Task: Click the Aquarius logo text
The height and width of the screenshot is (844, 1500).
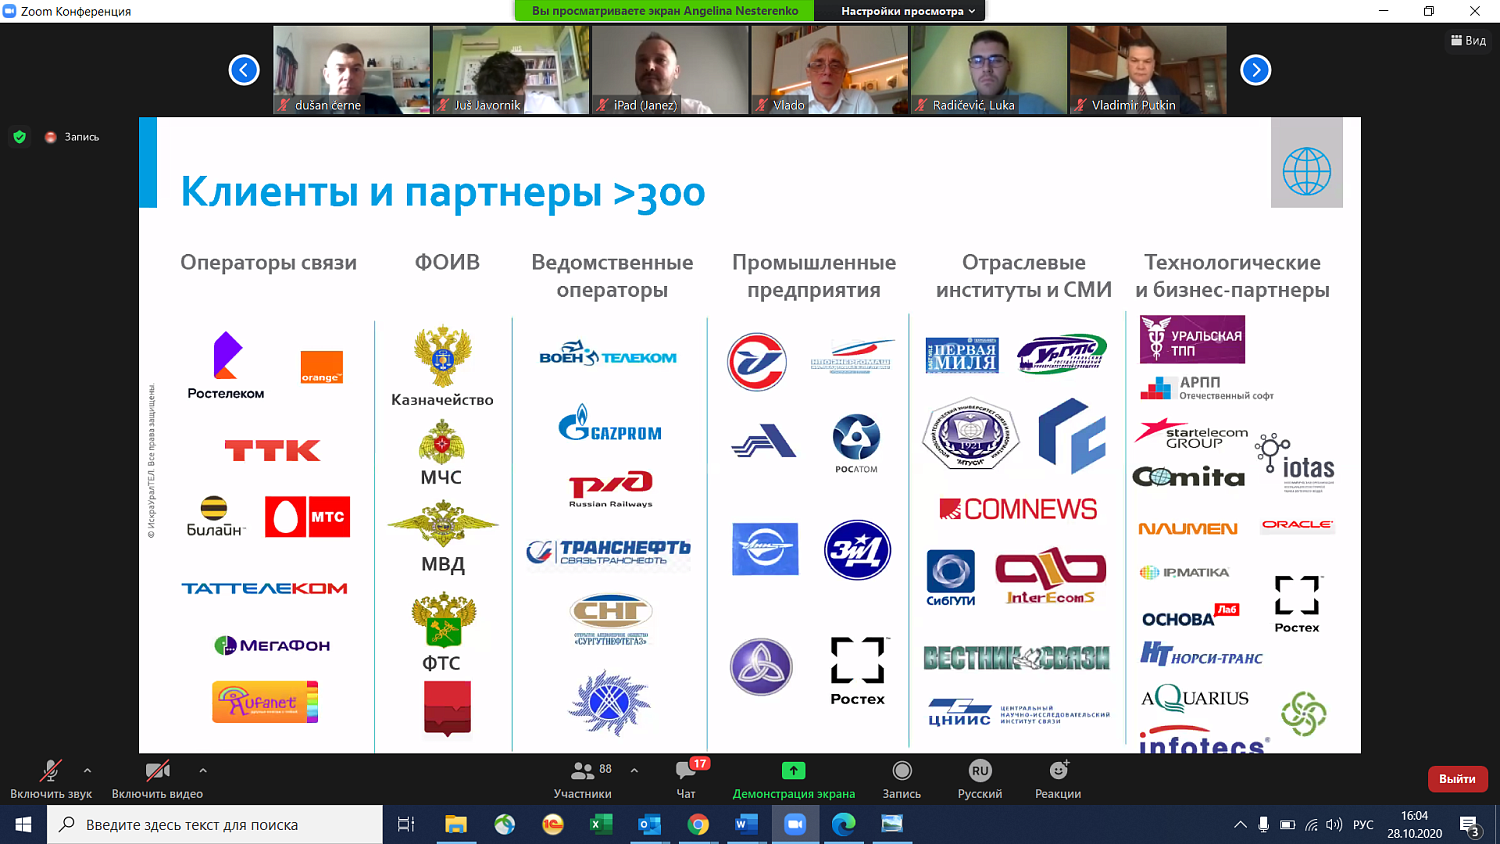Action: tap(1195, 697)
